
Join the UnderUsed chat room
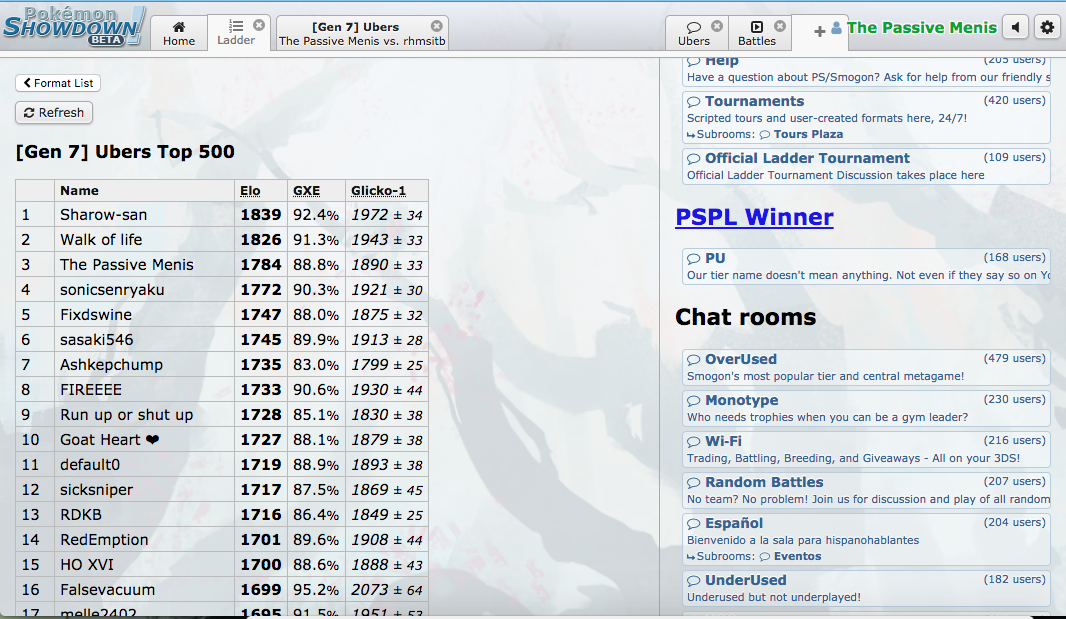pyautogui.click(x=866, y=588)
